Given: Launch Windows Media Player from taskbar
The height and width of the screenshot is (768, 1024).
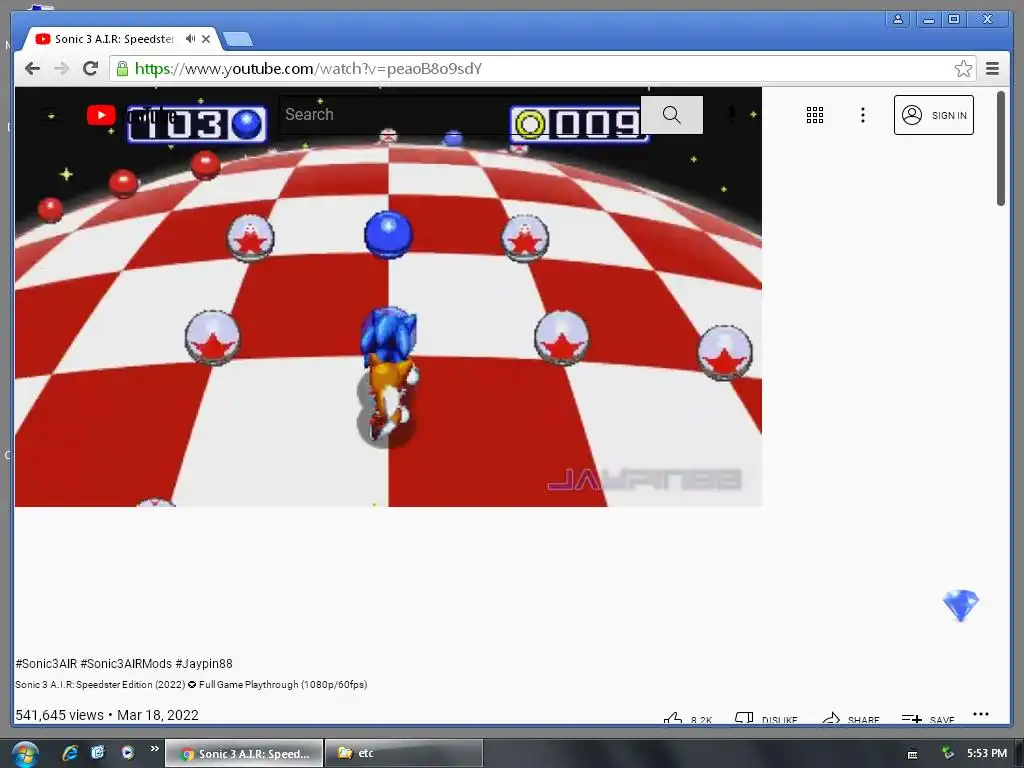Looking at the screenshot, I should point(127,752).
